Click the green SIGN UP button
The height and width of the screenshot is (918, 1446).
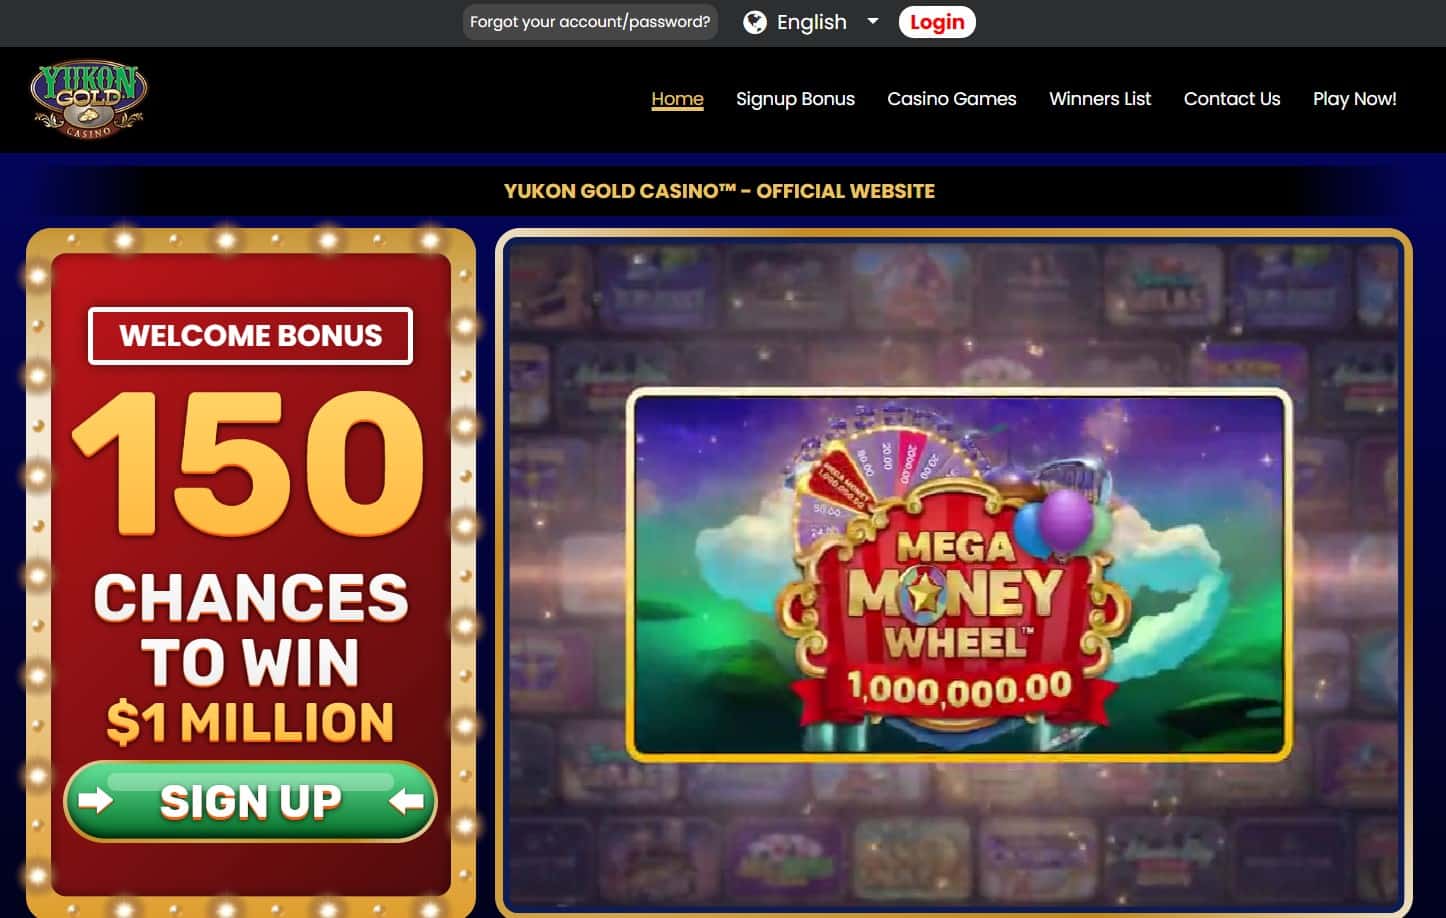coord(251,801)
